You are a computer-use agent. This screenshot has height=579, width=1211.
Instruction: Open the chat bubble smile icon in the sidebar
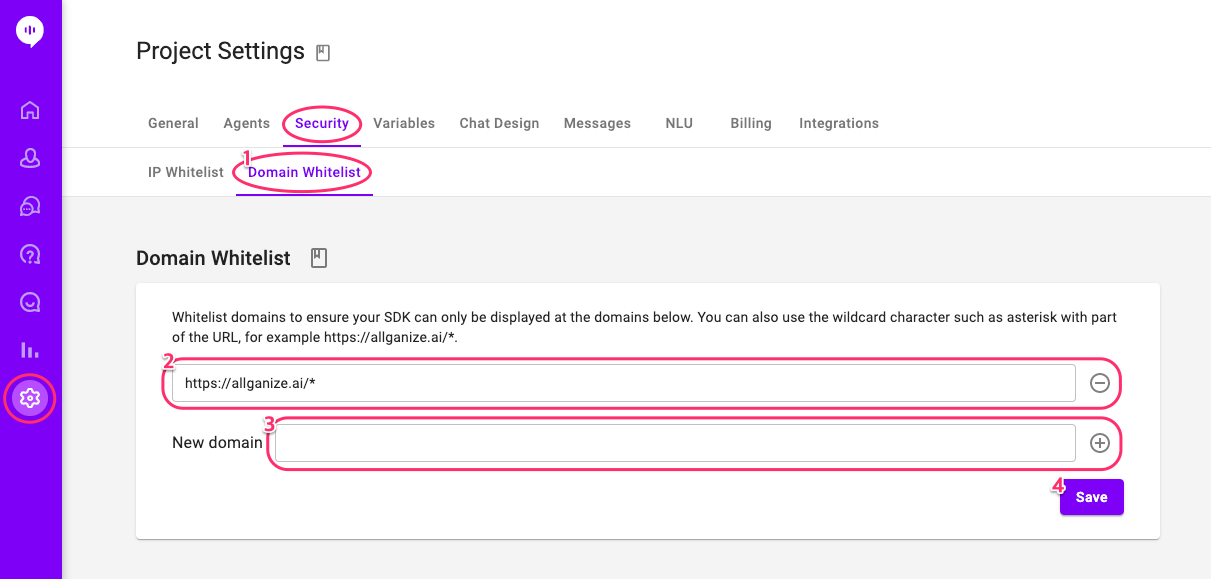pos(30,302)
